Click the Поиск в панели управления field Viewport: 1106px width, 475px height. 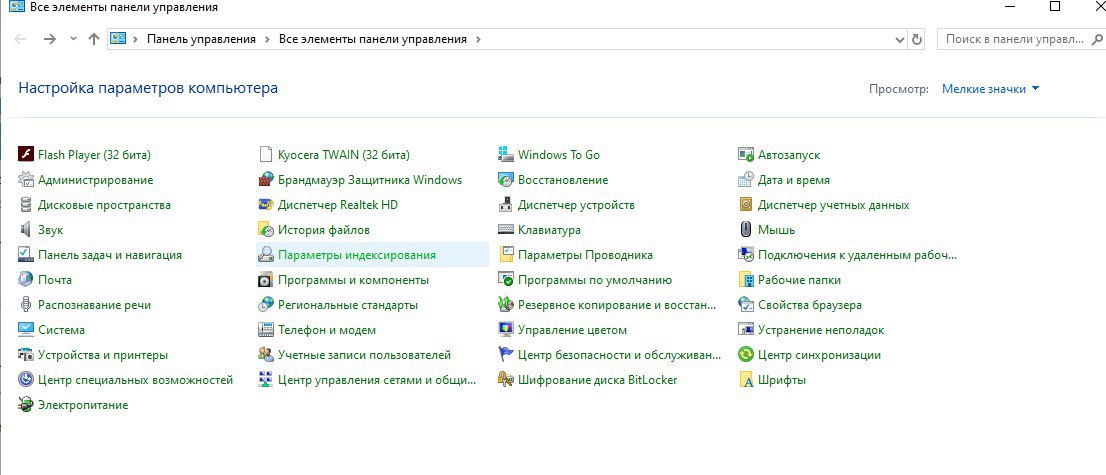click(x=1021, y=40)
